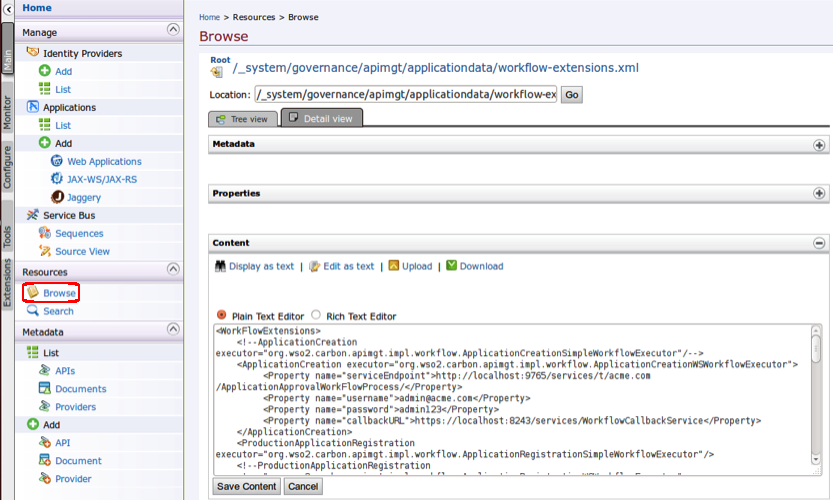The height and width of the screenshot is (500, 833).
Task: Click the Save Content button
Action: click(x=245, y=486)
